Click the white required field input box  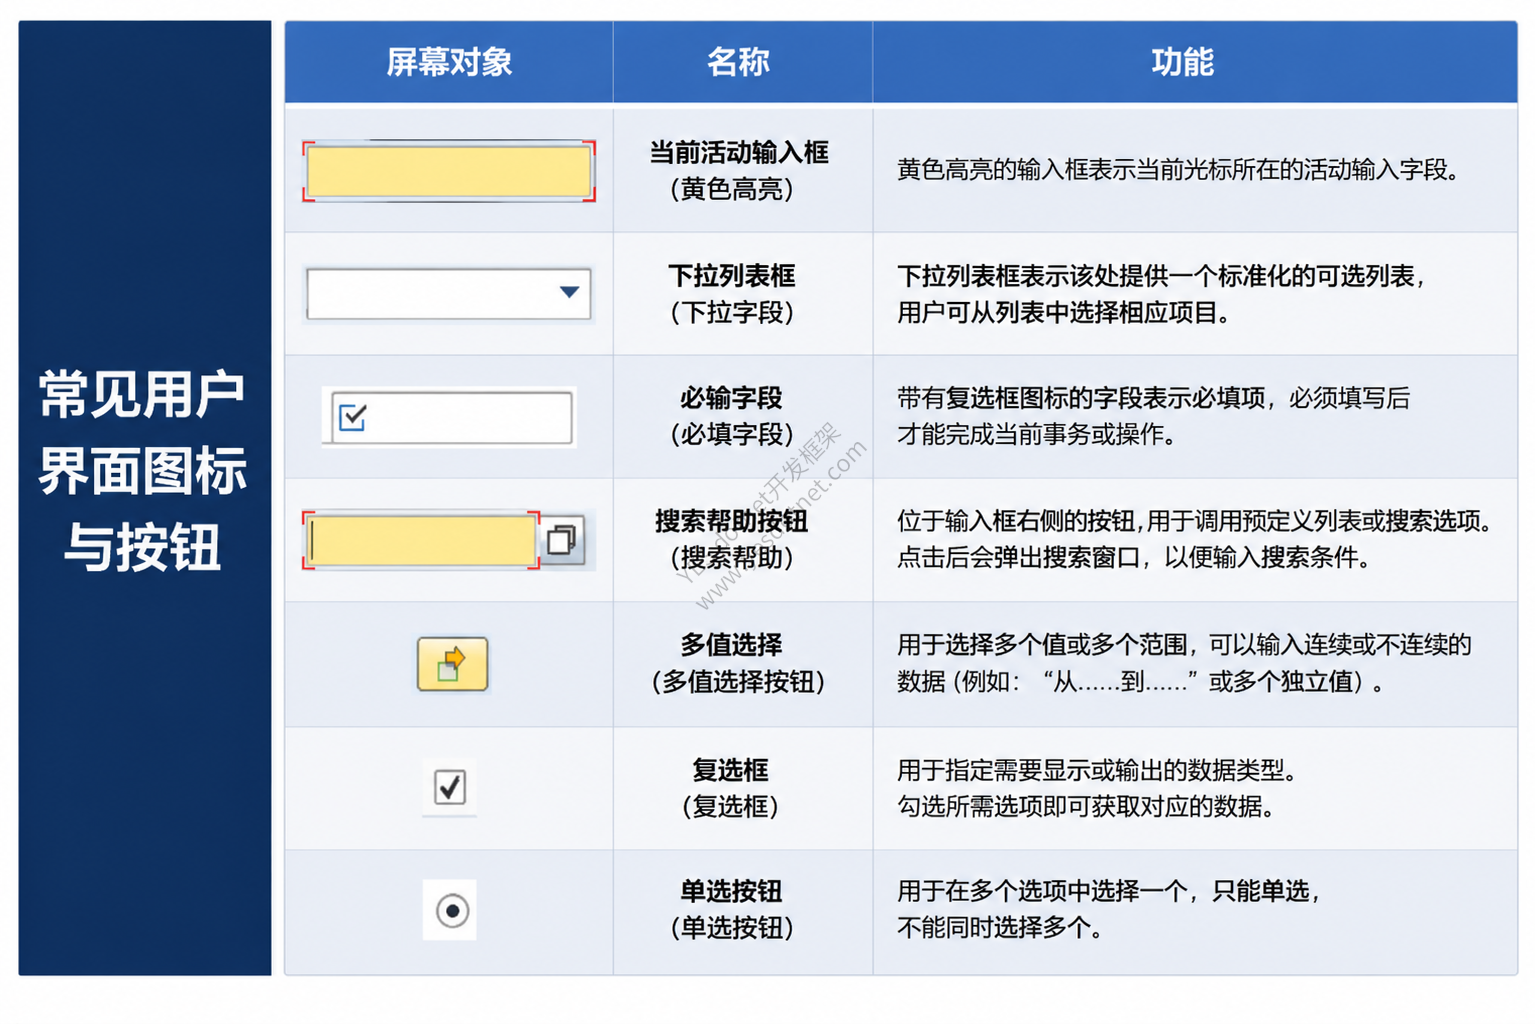(452, 417)
